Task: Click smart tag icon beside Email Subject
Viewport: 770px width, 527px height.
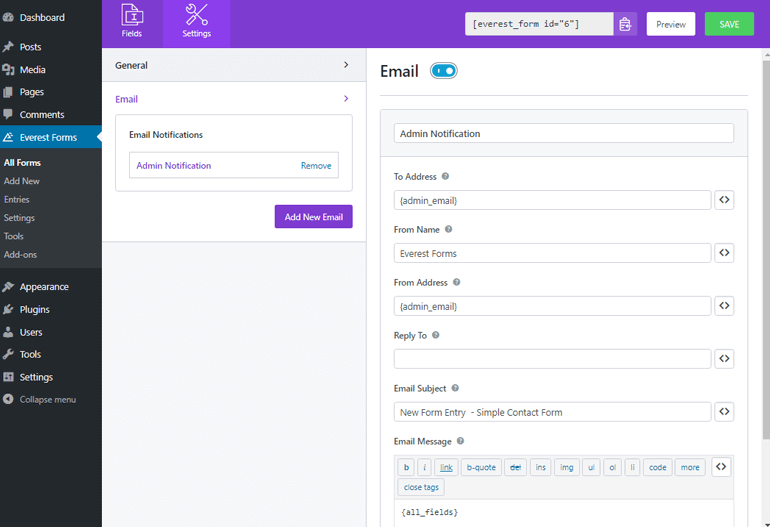Action: point(724,411)
